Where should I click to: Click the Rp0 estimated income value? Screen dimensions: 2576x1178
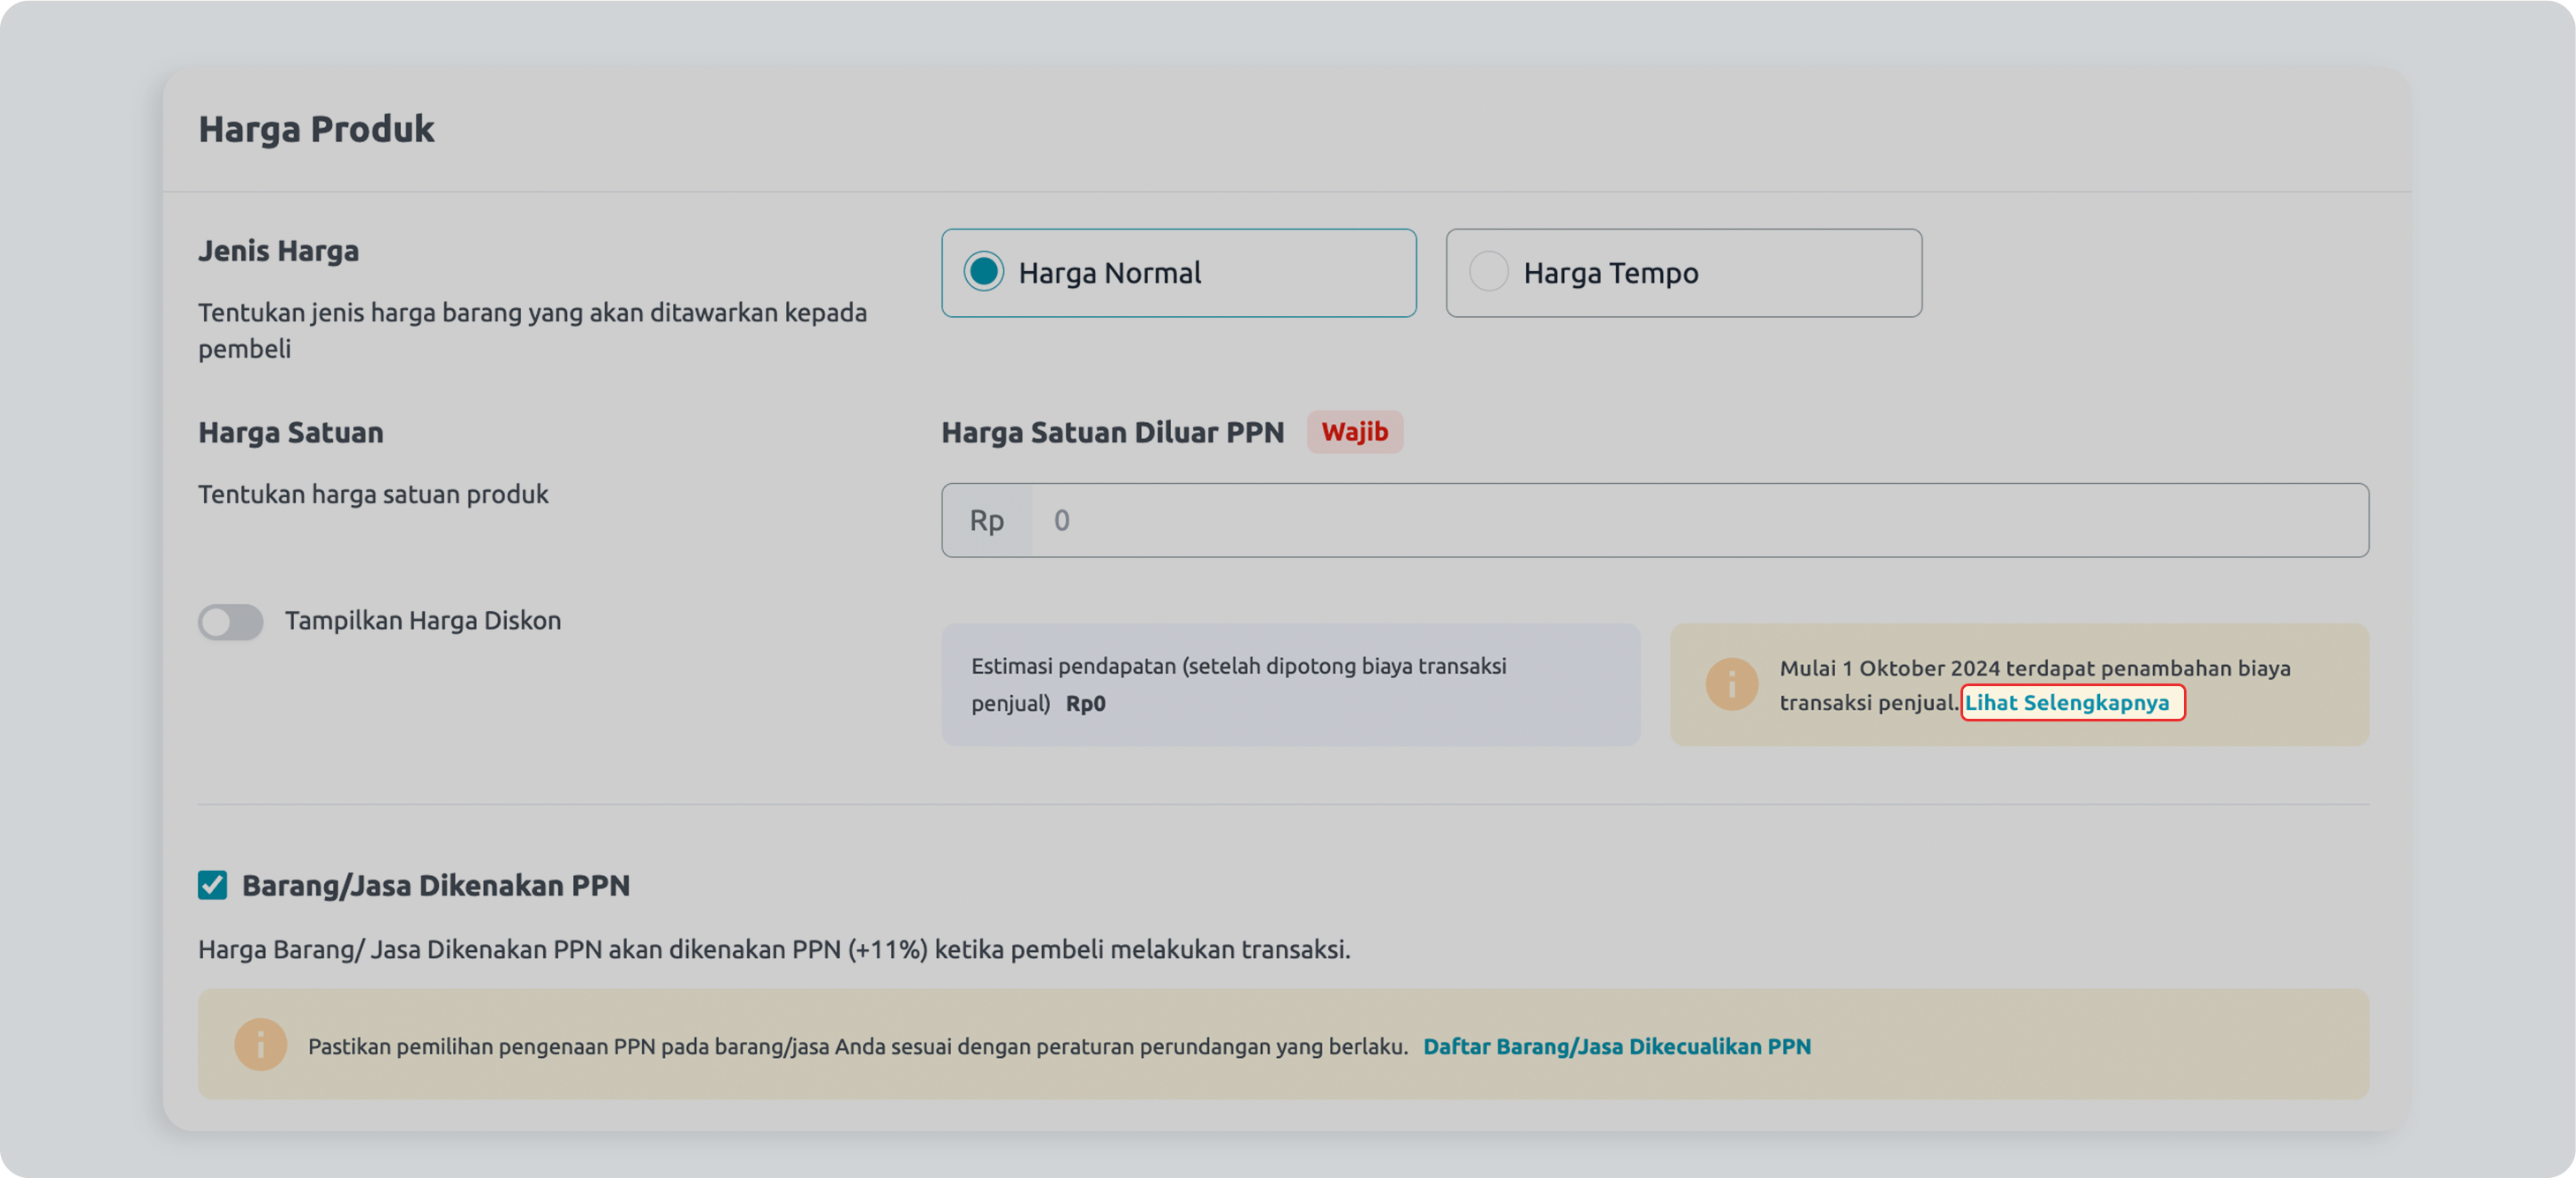point(1085,704)
